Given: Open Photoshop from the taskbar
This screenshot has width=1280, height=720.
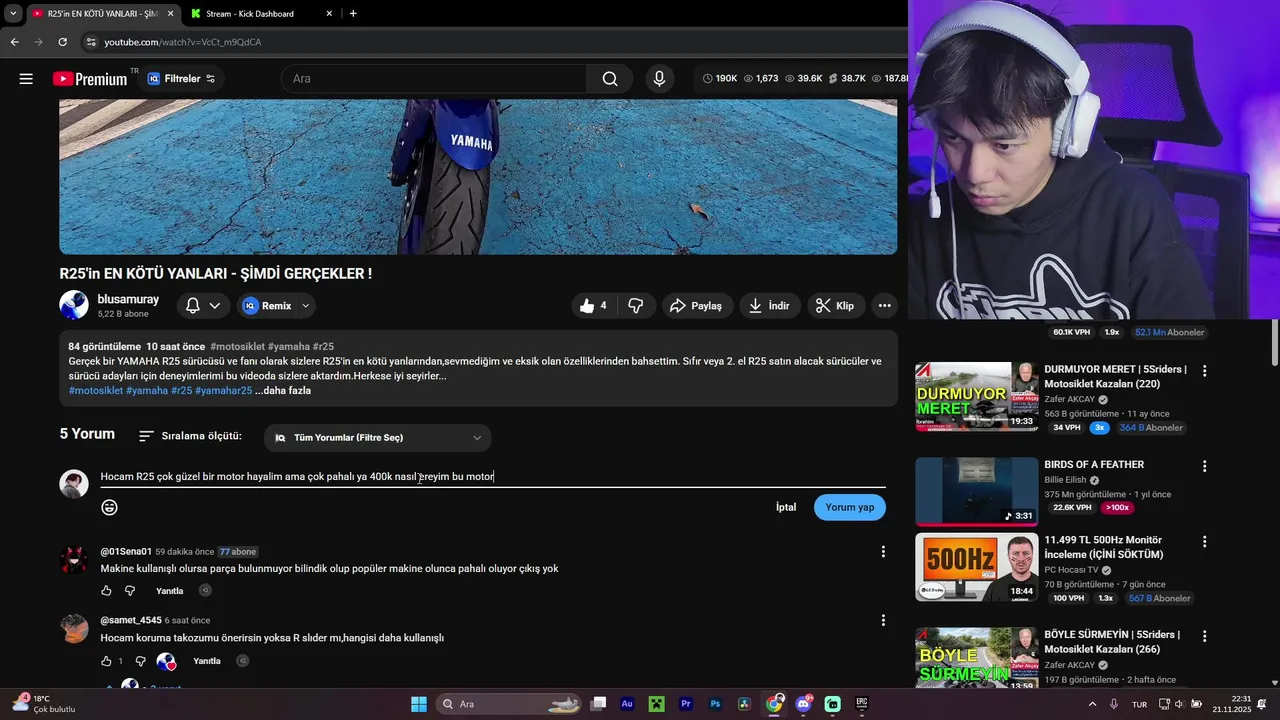Looking at the screenshot, I should [715, 704].
